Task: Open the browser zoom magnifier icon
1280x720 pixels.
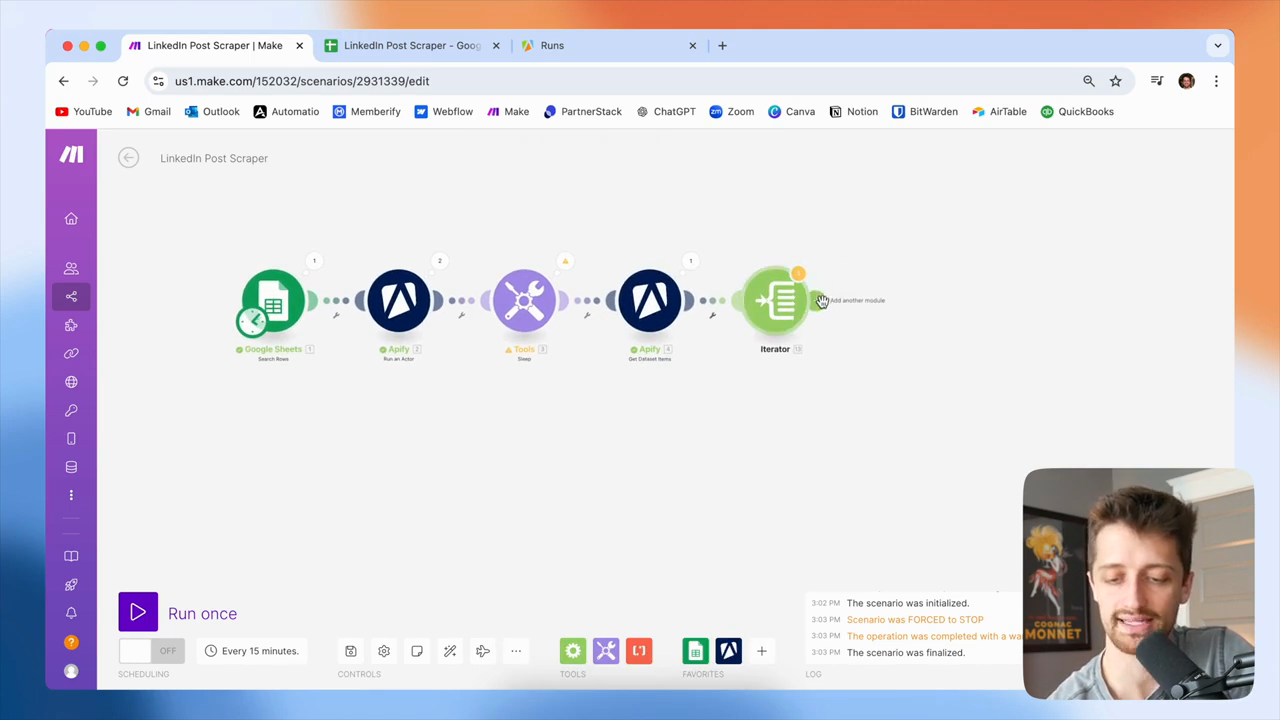Action: tap(1089, 81)
